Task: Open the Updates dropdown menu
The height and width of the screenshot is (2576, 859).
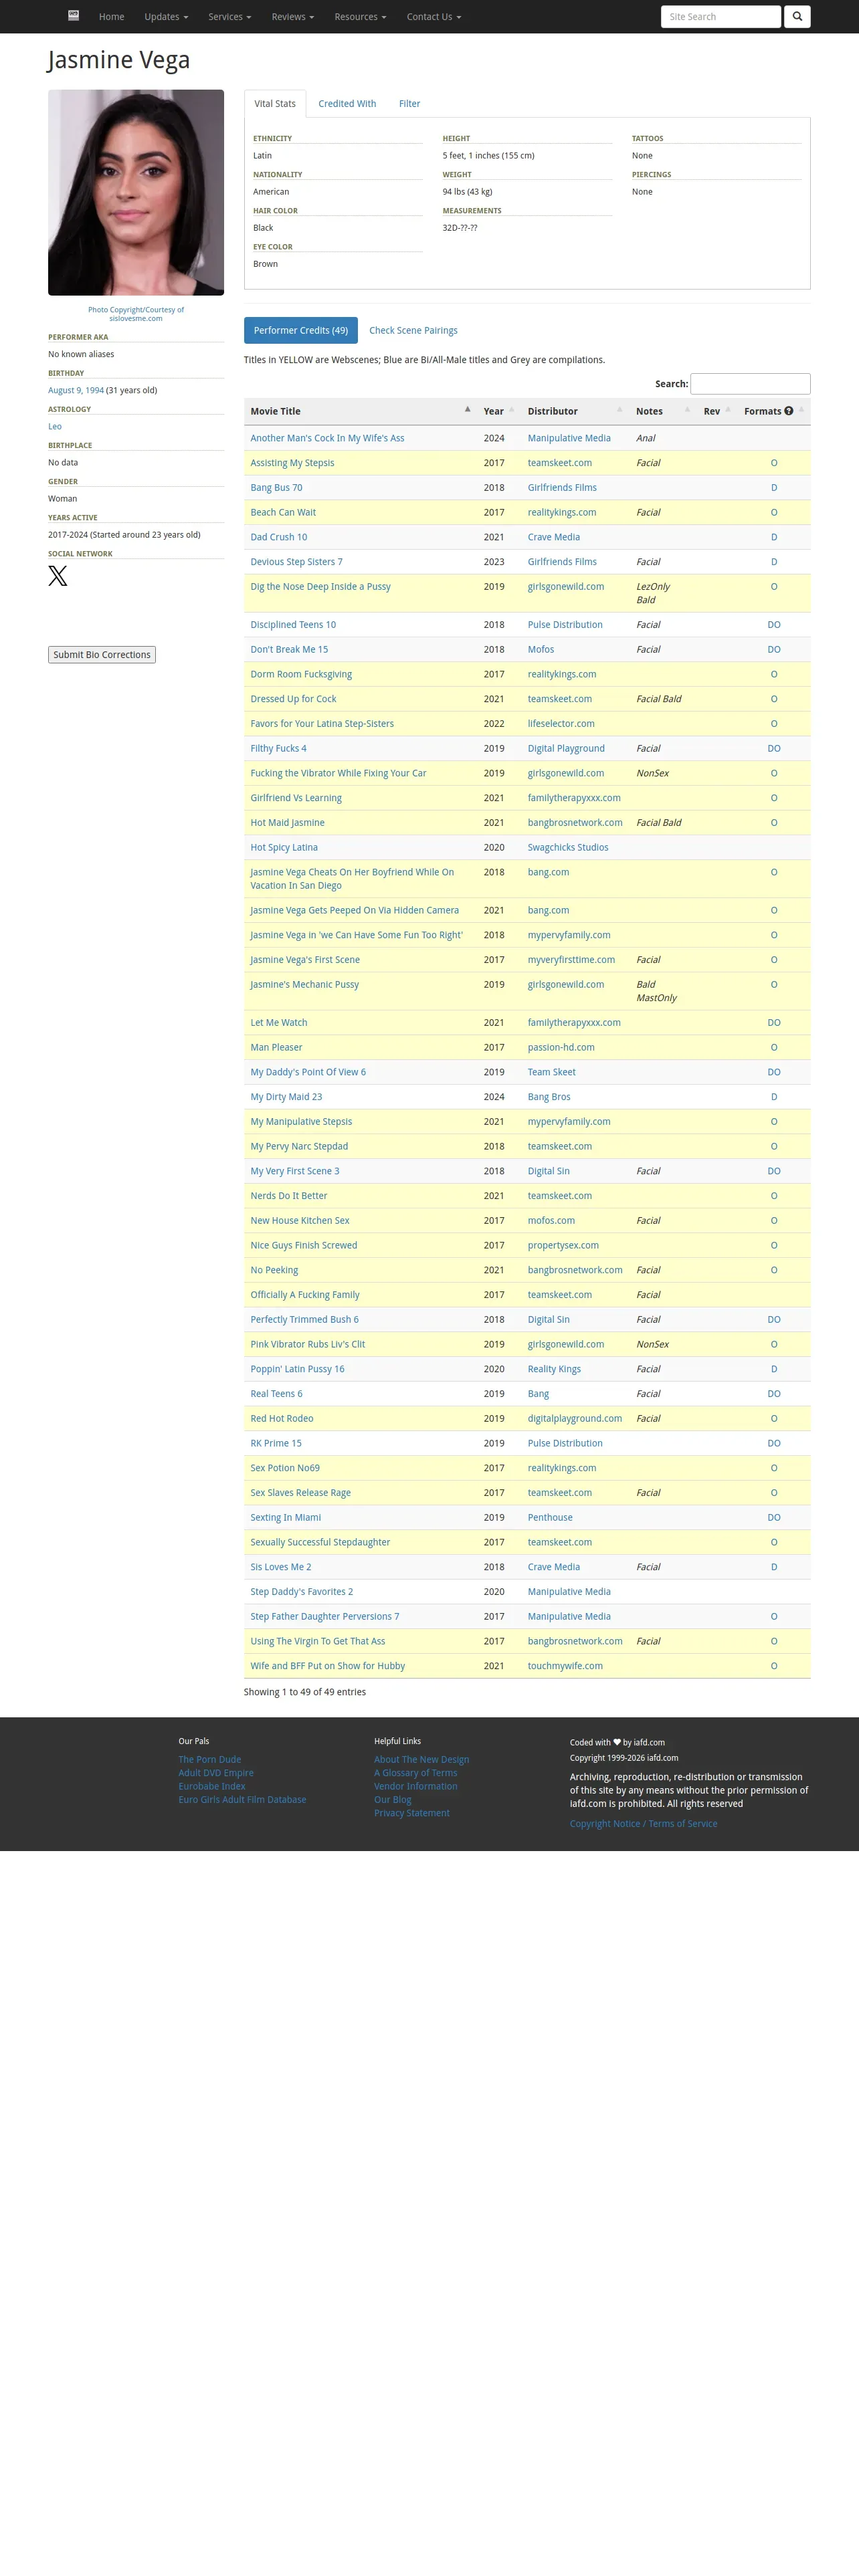Action: tap(166, 17)
